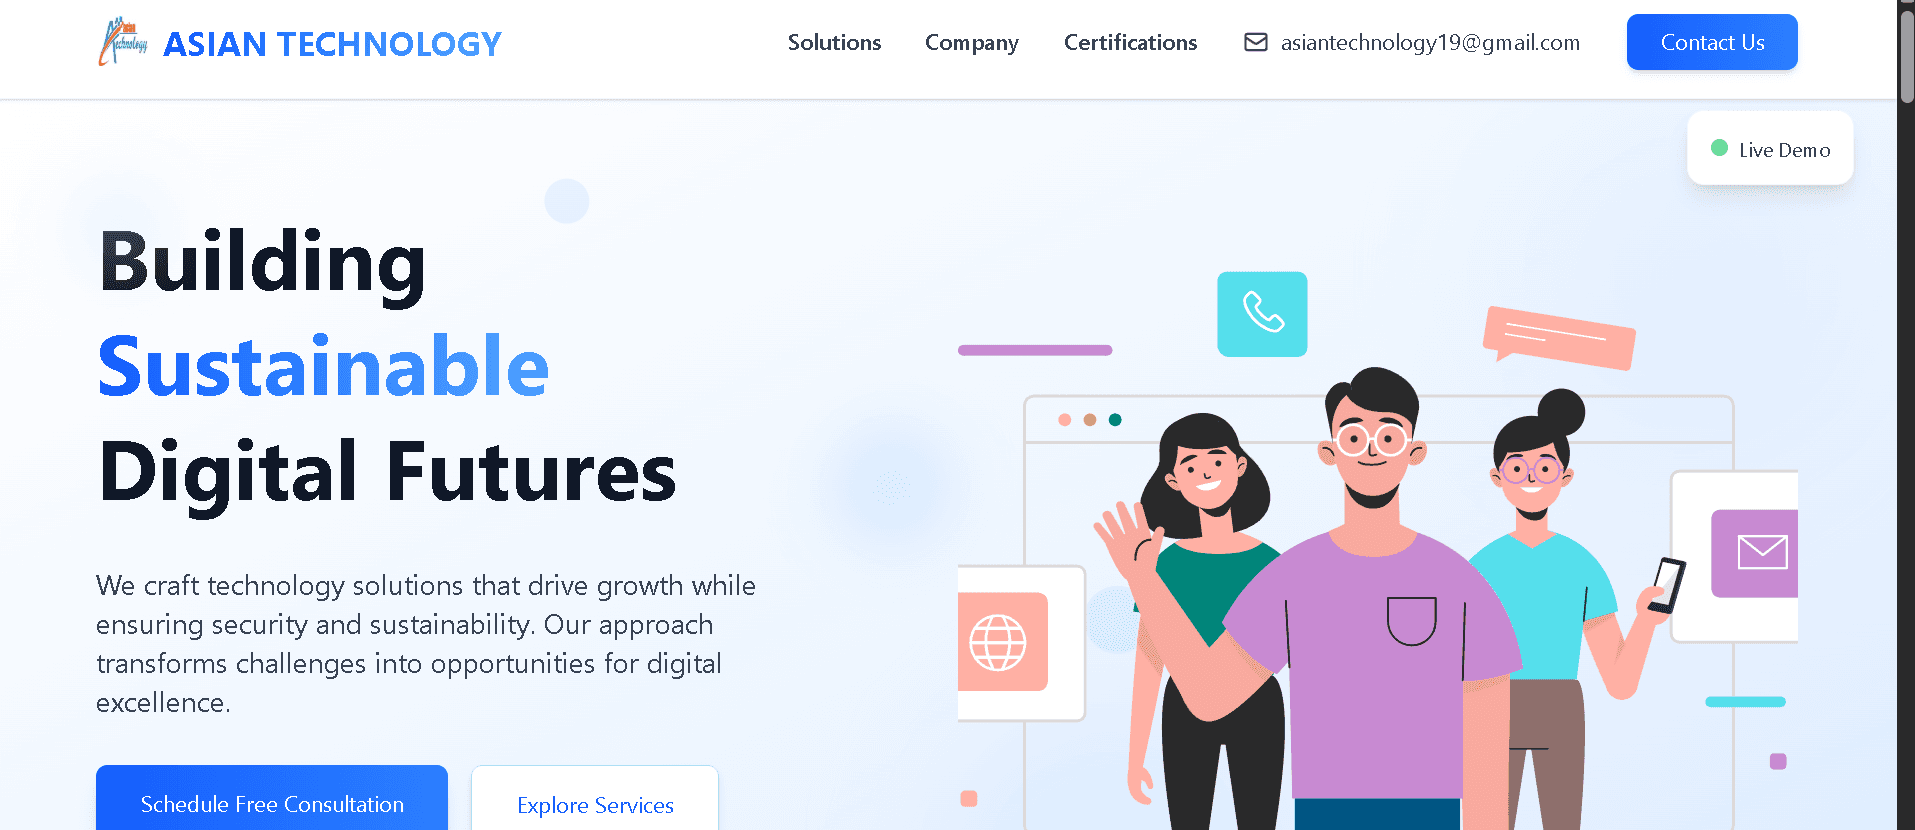
Task: Click the smartphone held by the woman
Action: click(1666, 585)
